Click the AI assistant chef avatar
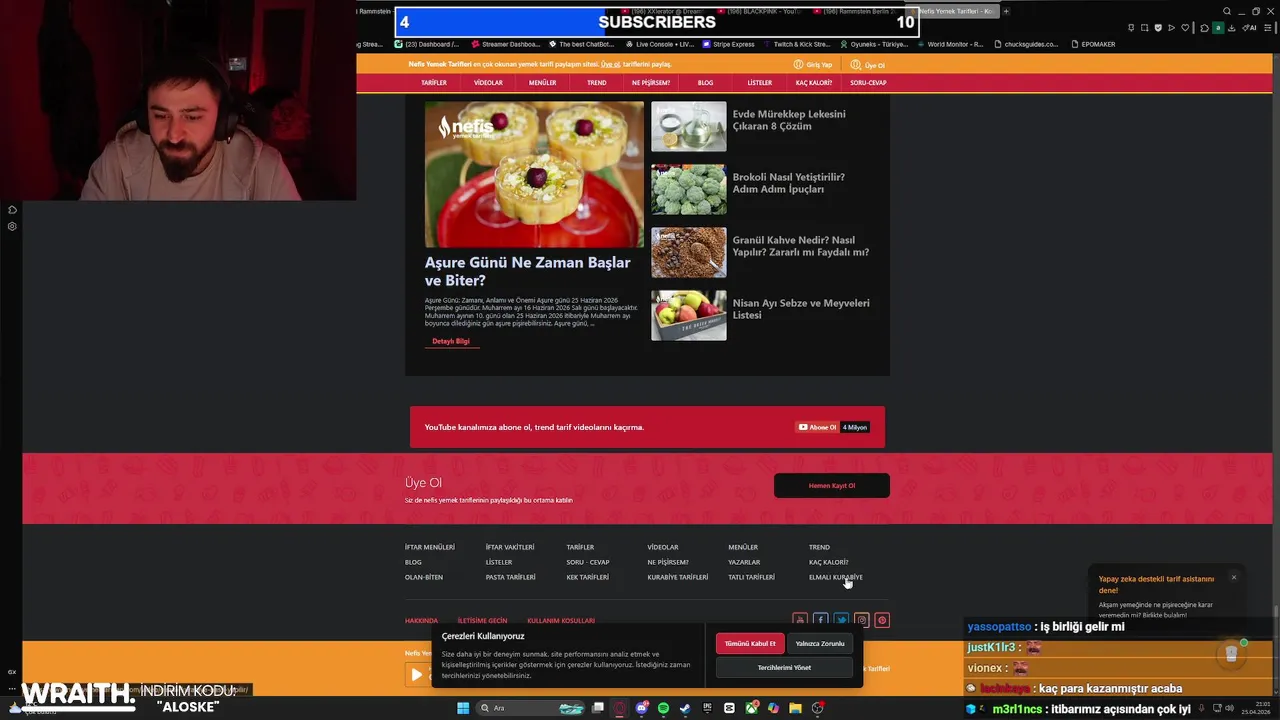Screen dimensions: 1280x720 pyautogui.click(x=1231, y=654)
